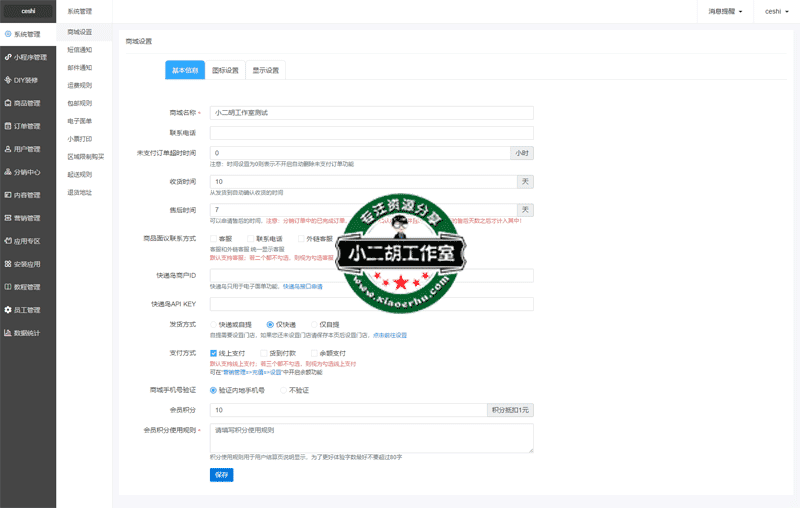
Task: Select the 仅快递 delivery radio
Action: 270,324
